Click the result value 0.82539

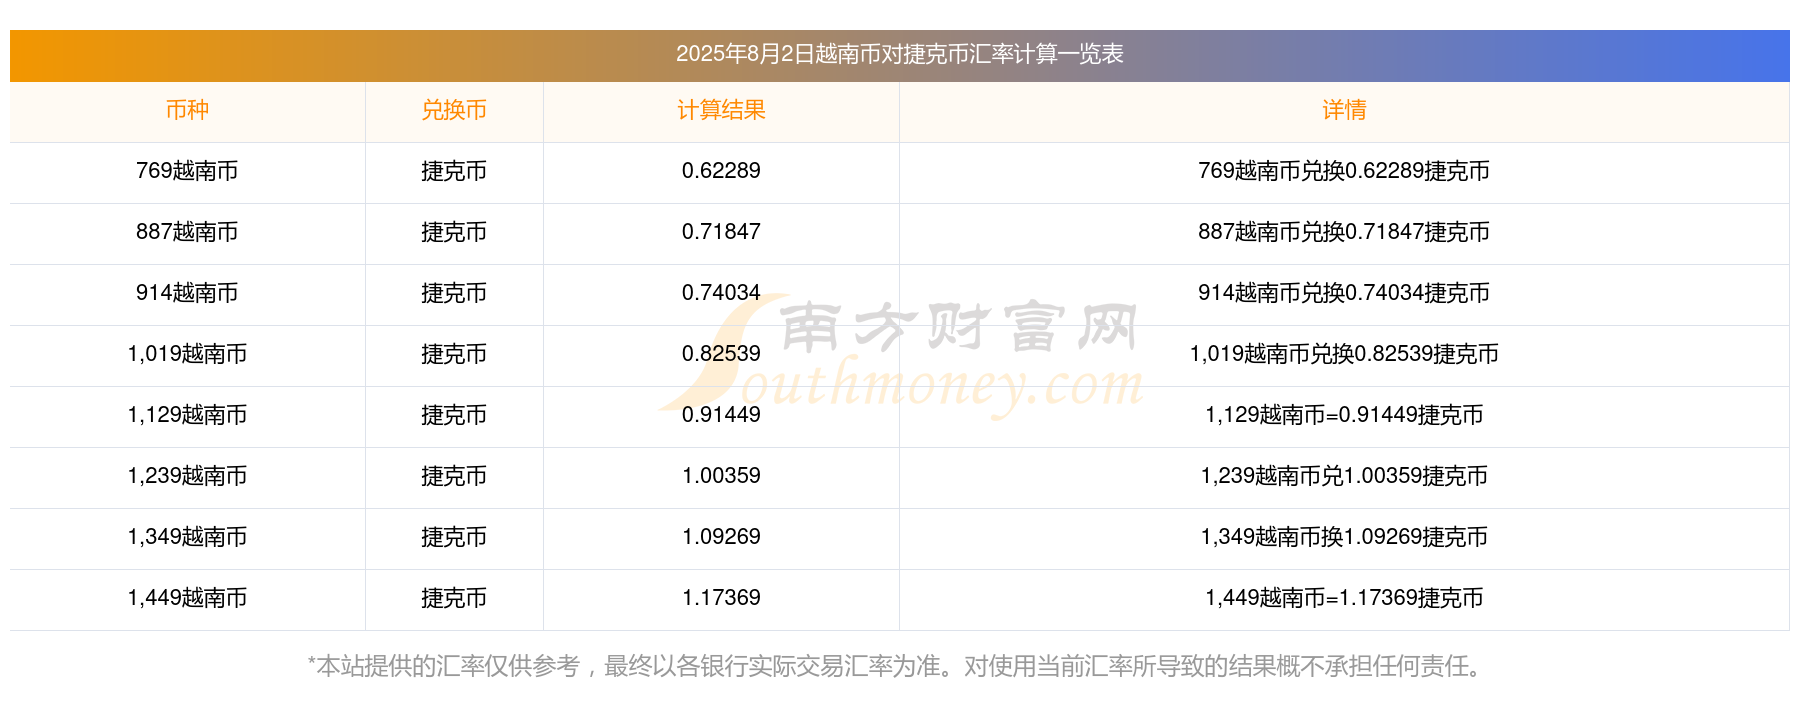click(721, 354)
